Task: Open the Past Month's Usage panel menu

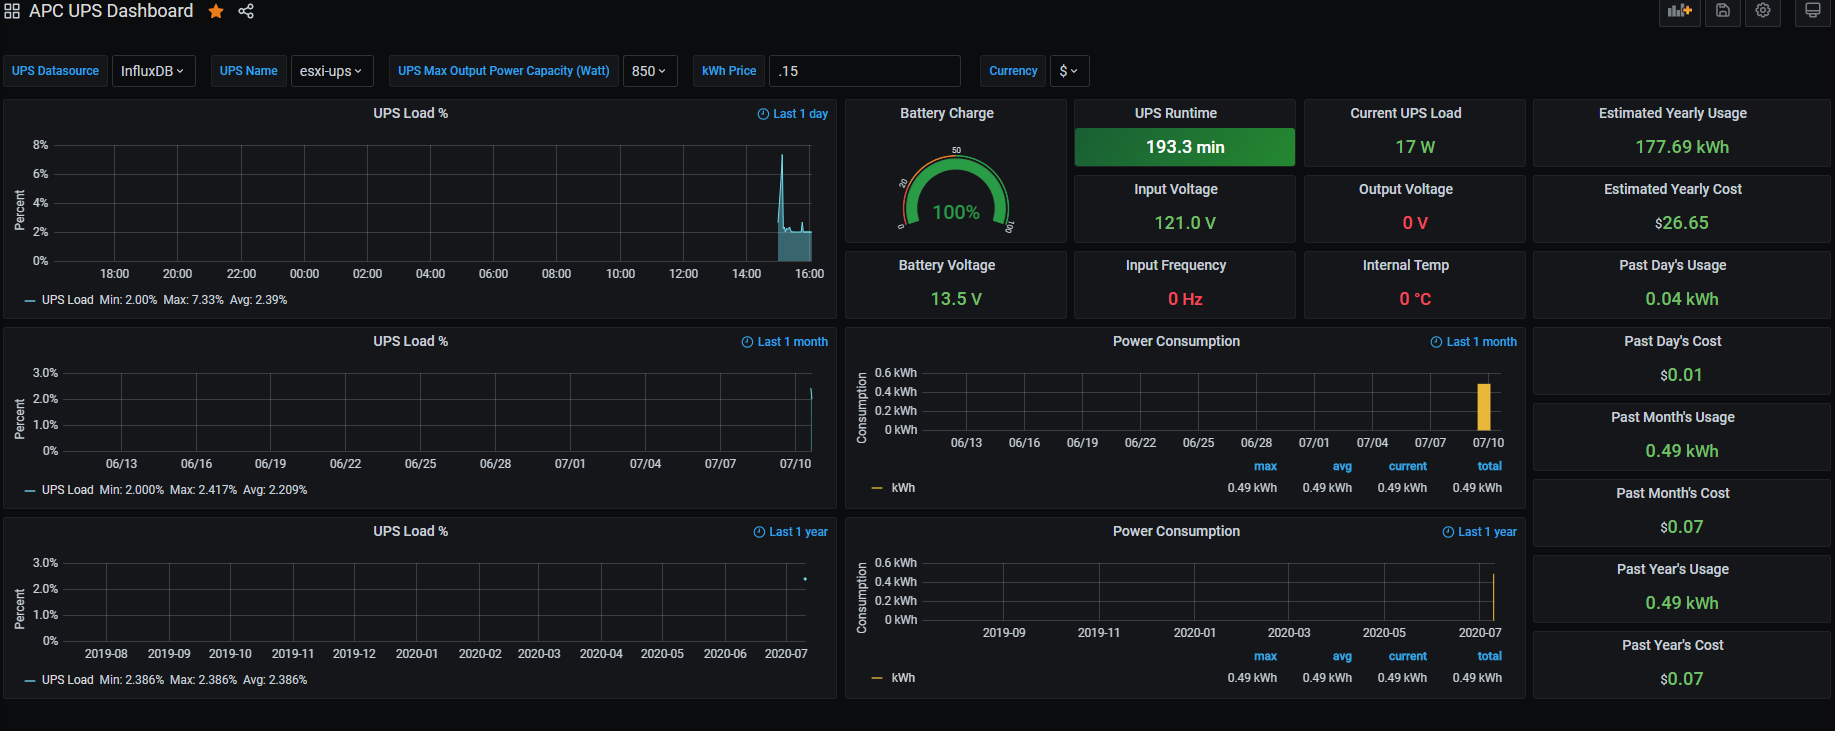Action: (1673, 418)
